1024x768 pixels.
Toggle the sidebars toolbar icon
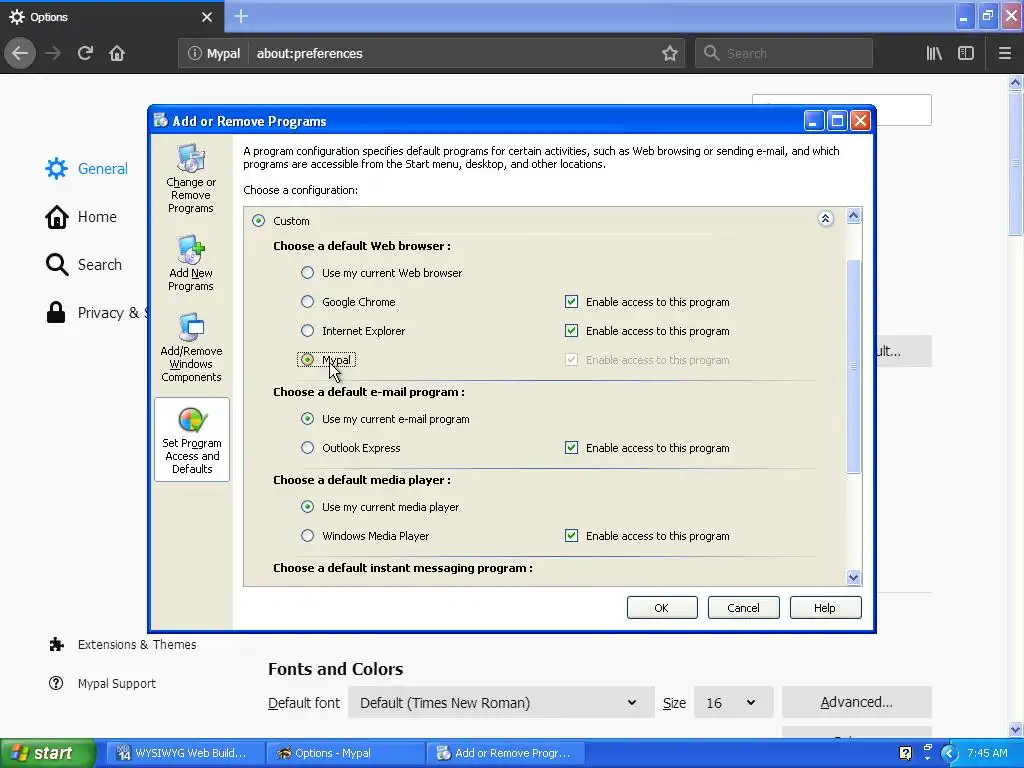pos(966,54)
